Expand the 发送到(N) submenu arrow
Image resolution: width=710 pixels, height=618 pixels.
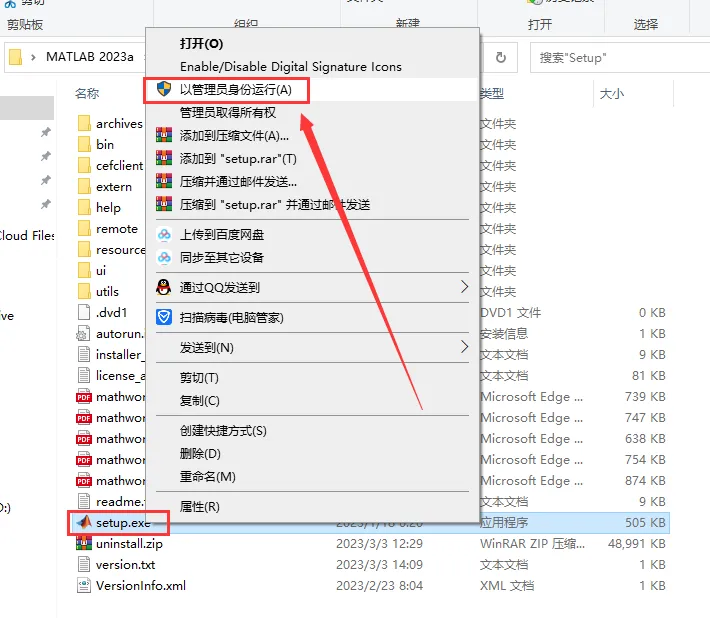(x=464, y=347)
